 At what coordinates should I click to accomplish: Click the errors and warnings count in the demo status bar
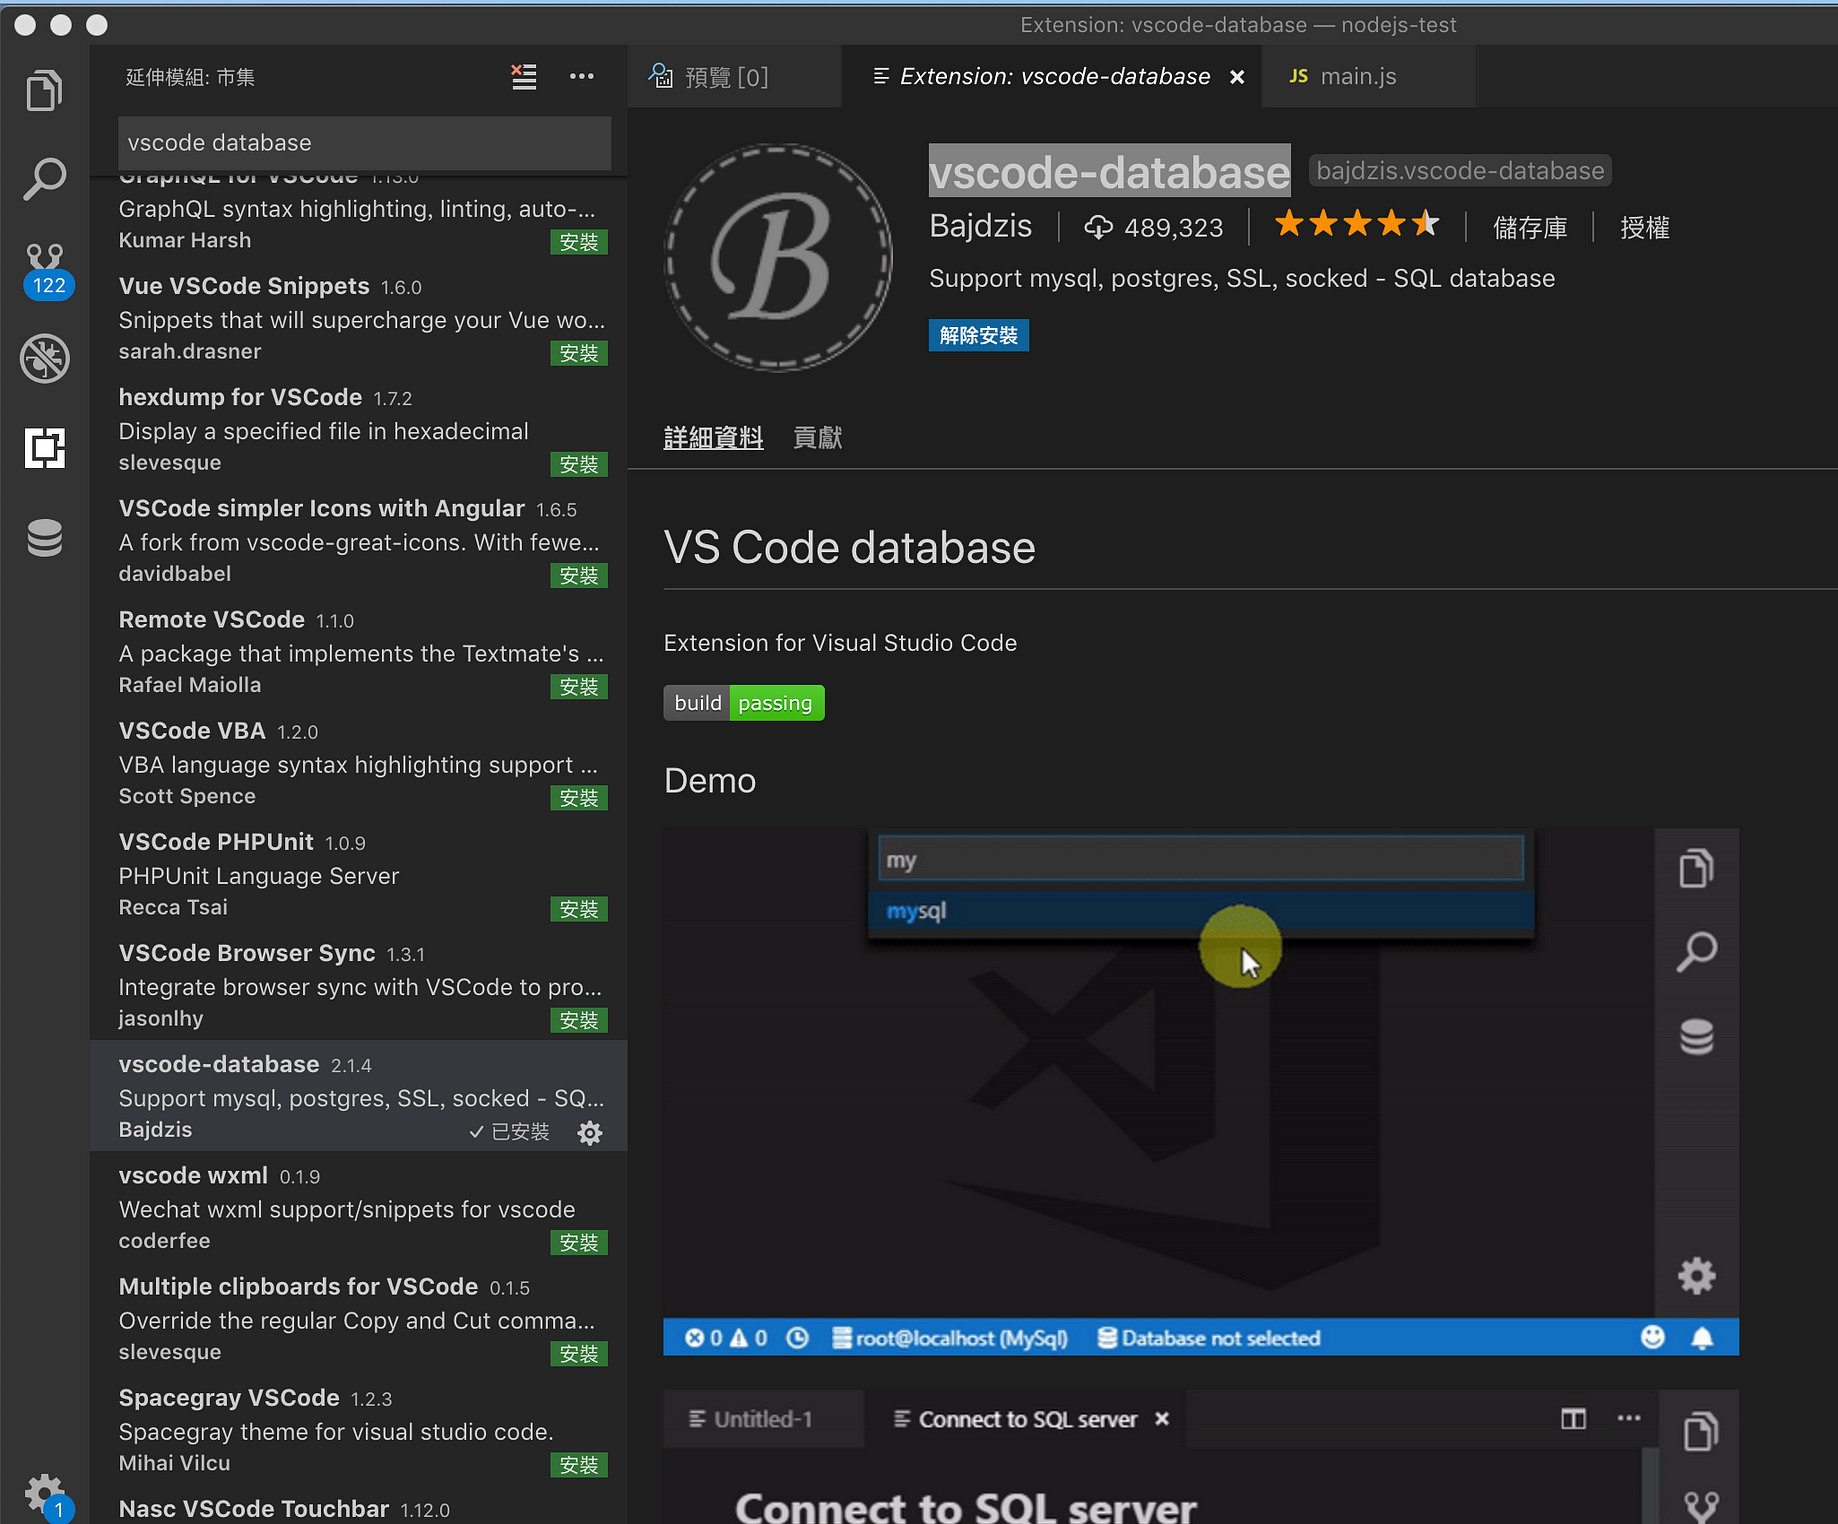[726, 1338]
